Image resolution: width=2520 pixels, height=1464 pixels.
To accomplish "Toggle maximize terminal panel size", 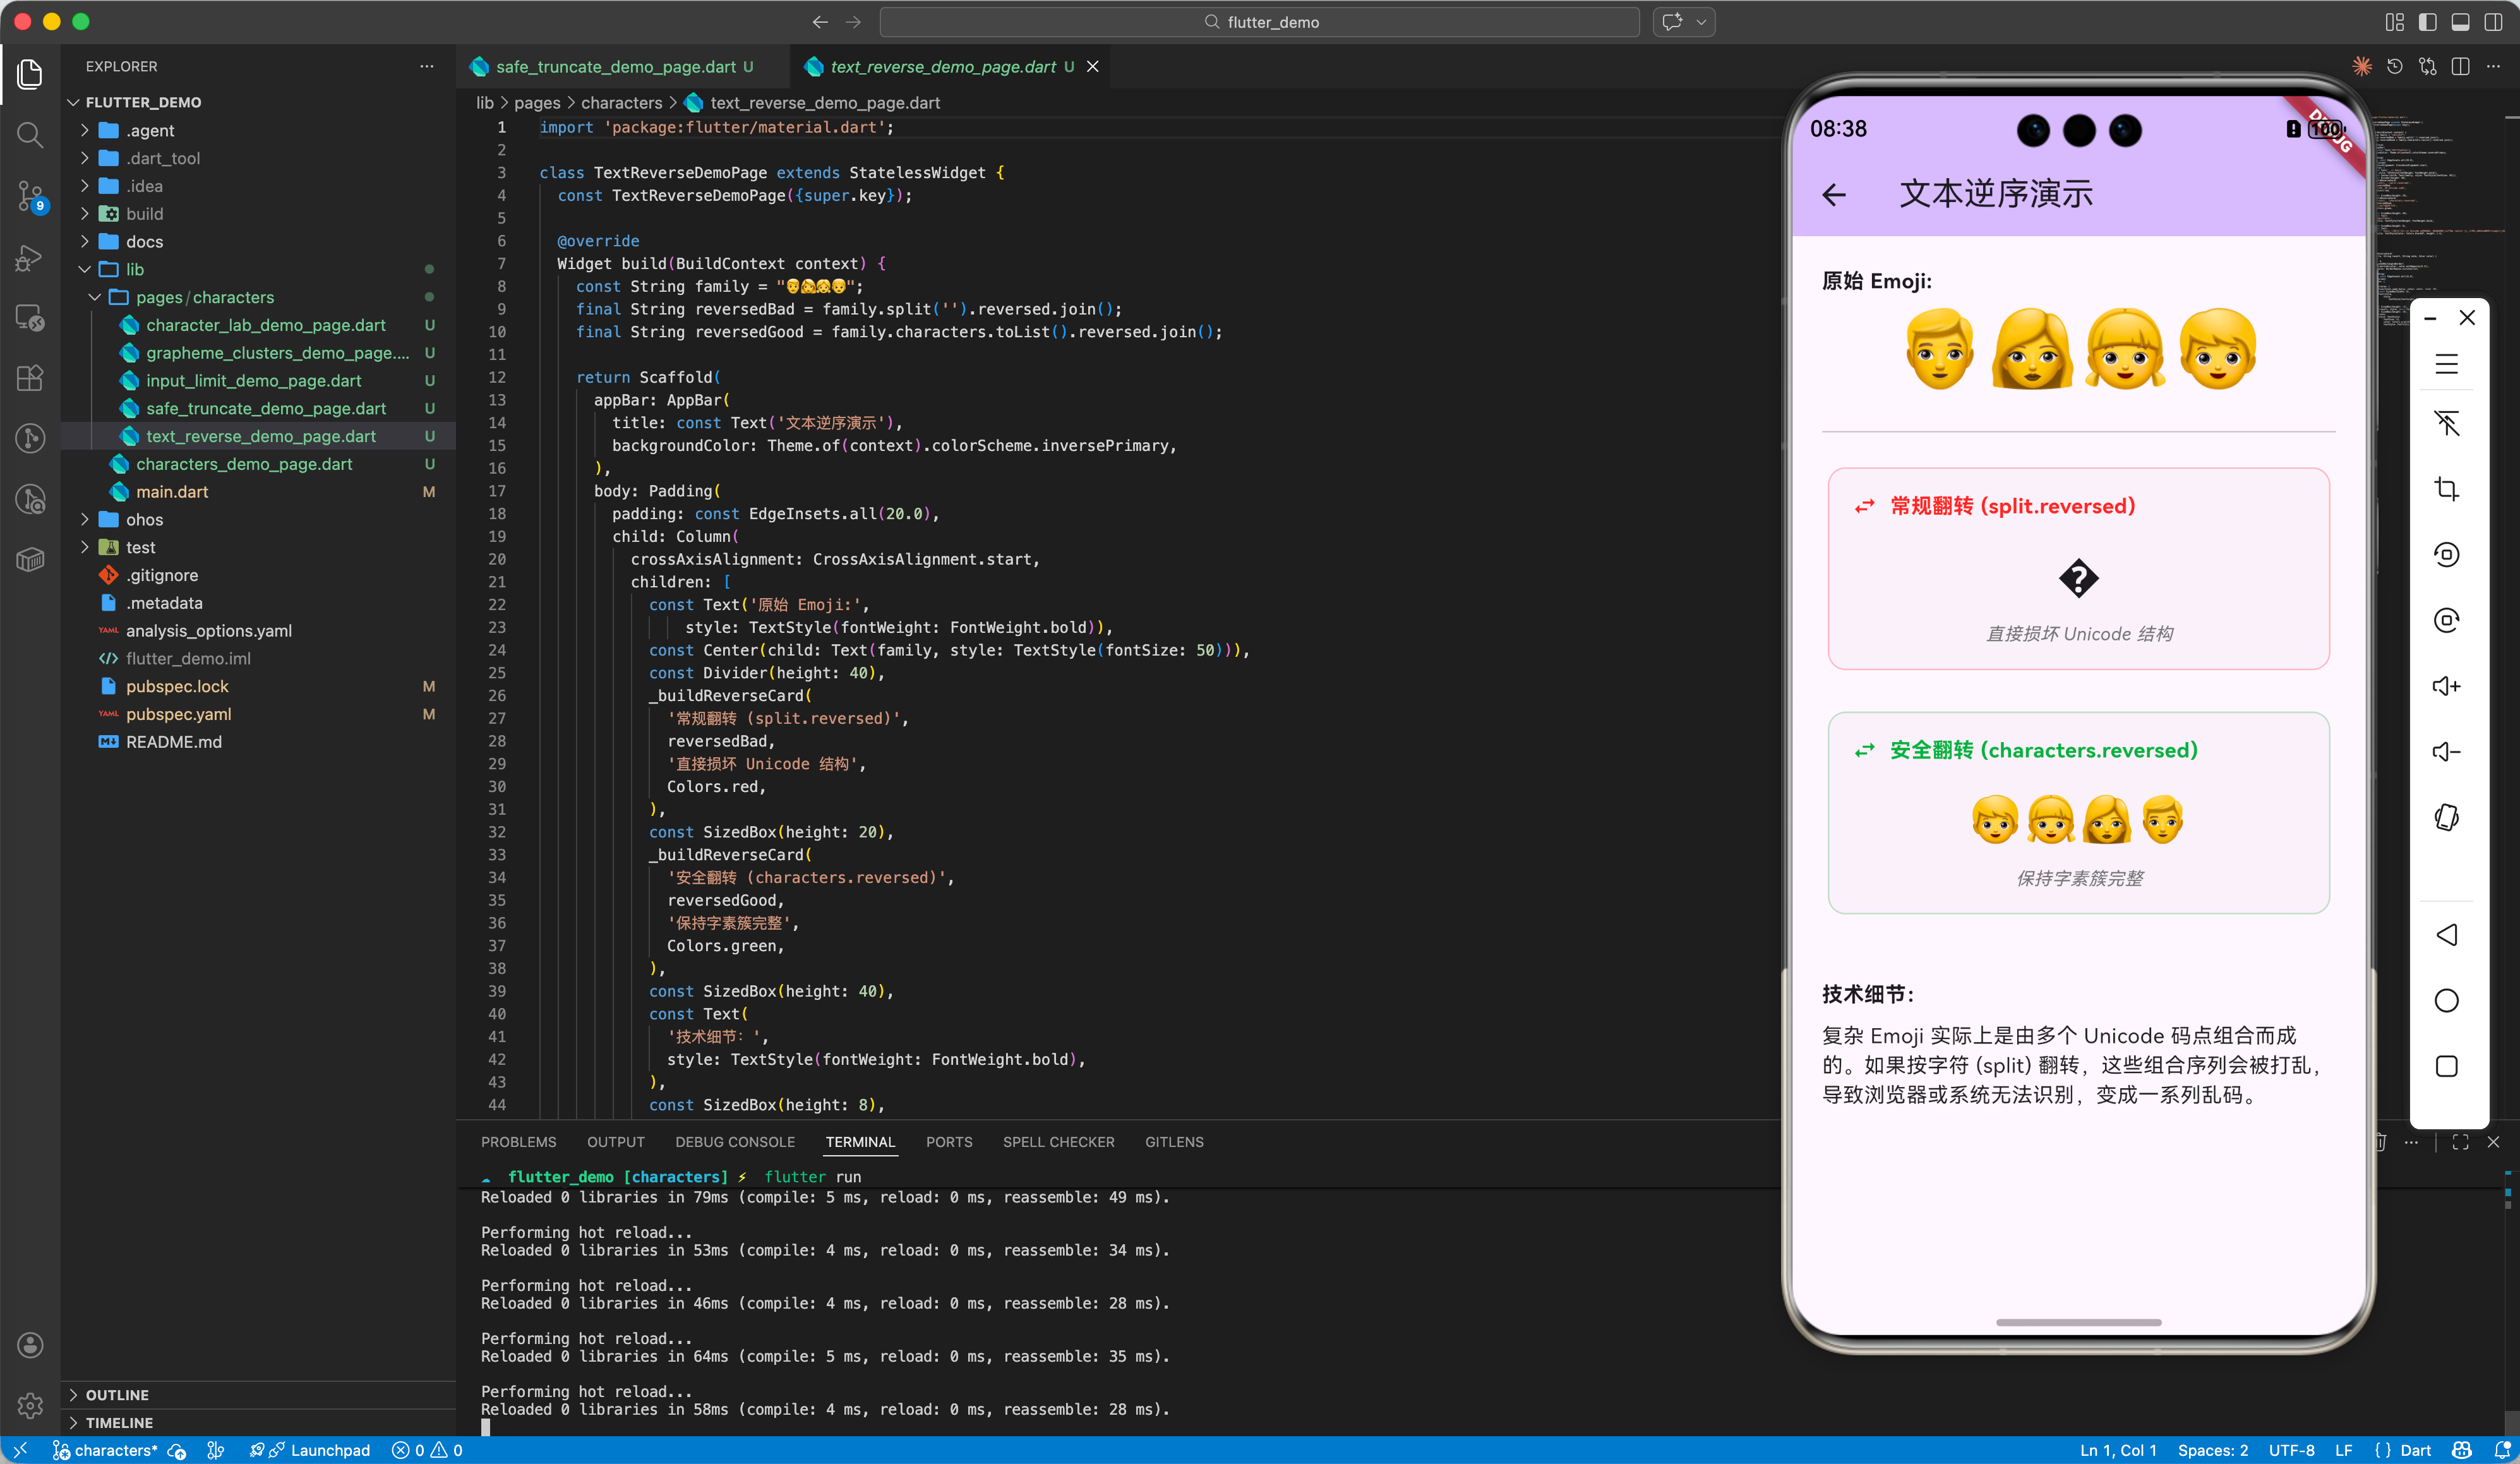I will [x=2460, y=1142].
